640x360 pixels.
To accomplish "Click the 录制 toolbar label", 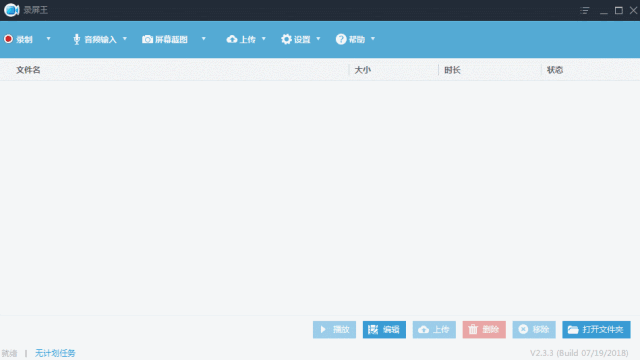I will pos(24,40).
